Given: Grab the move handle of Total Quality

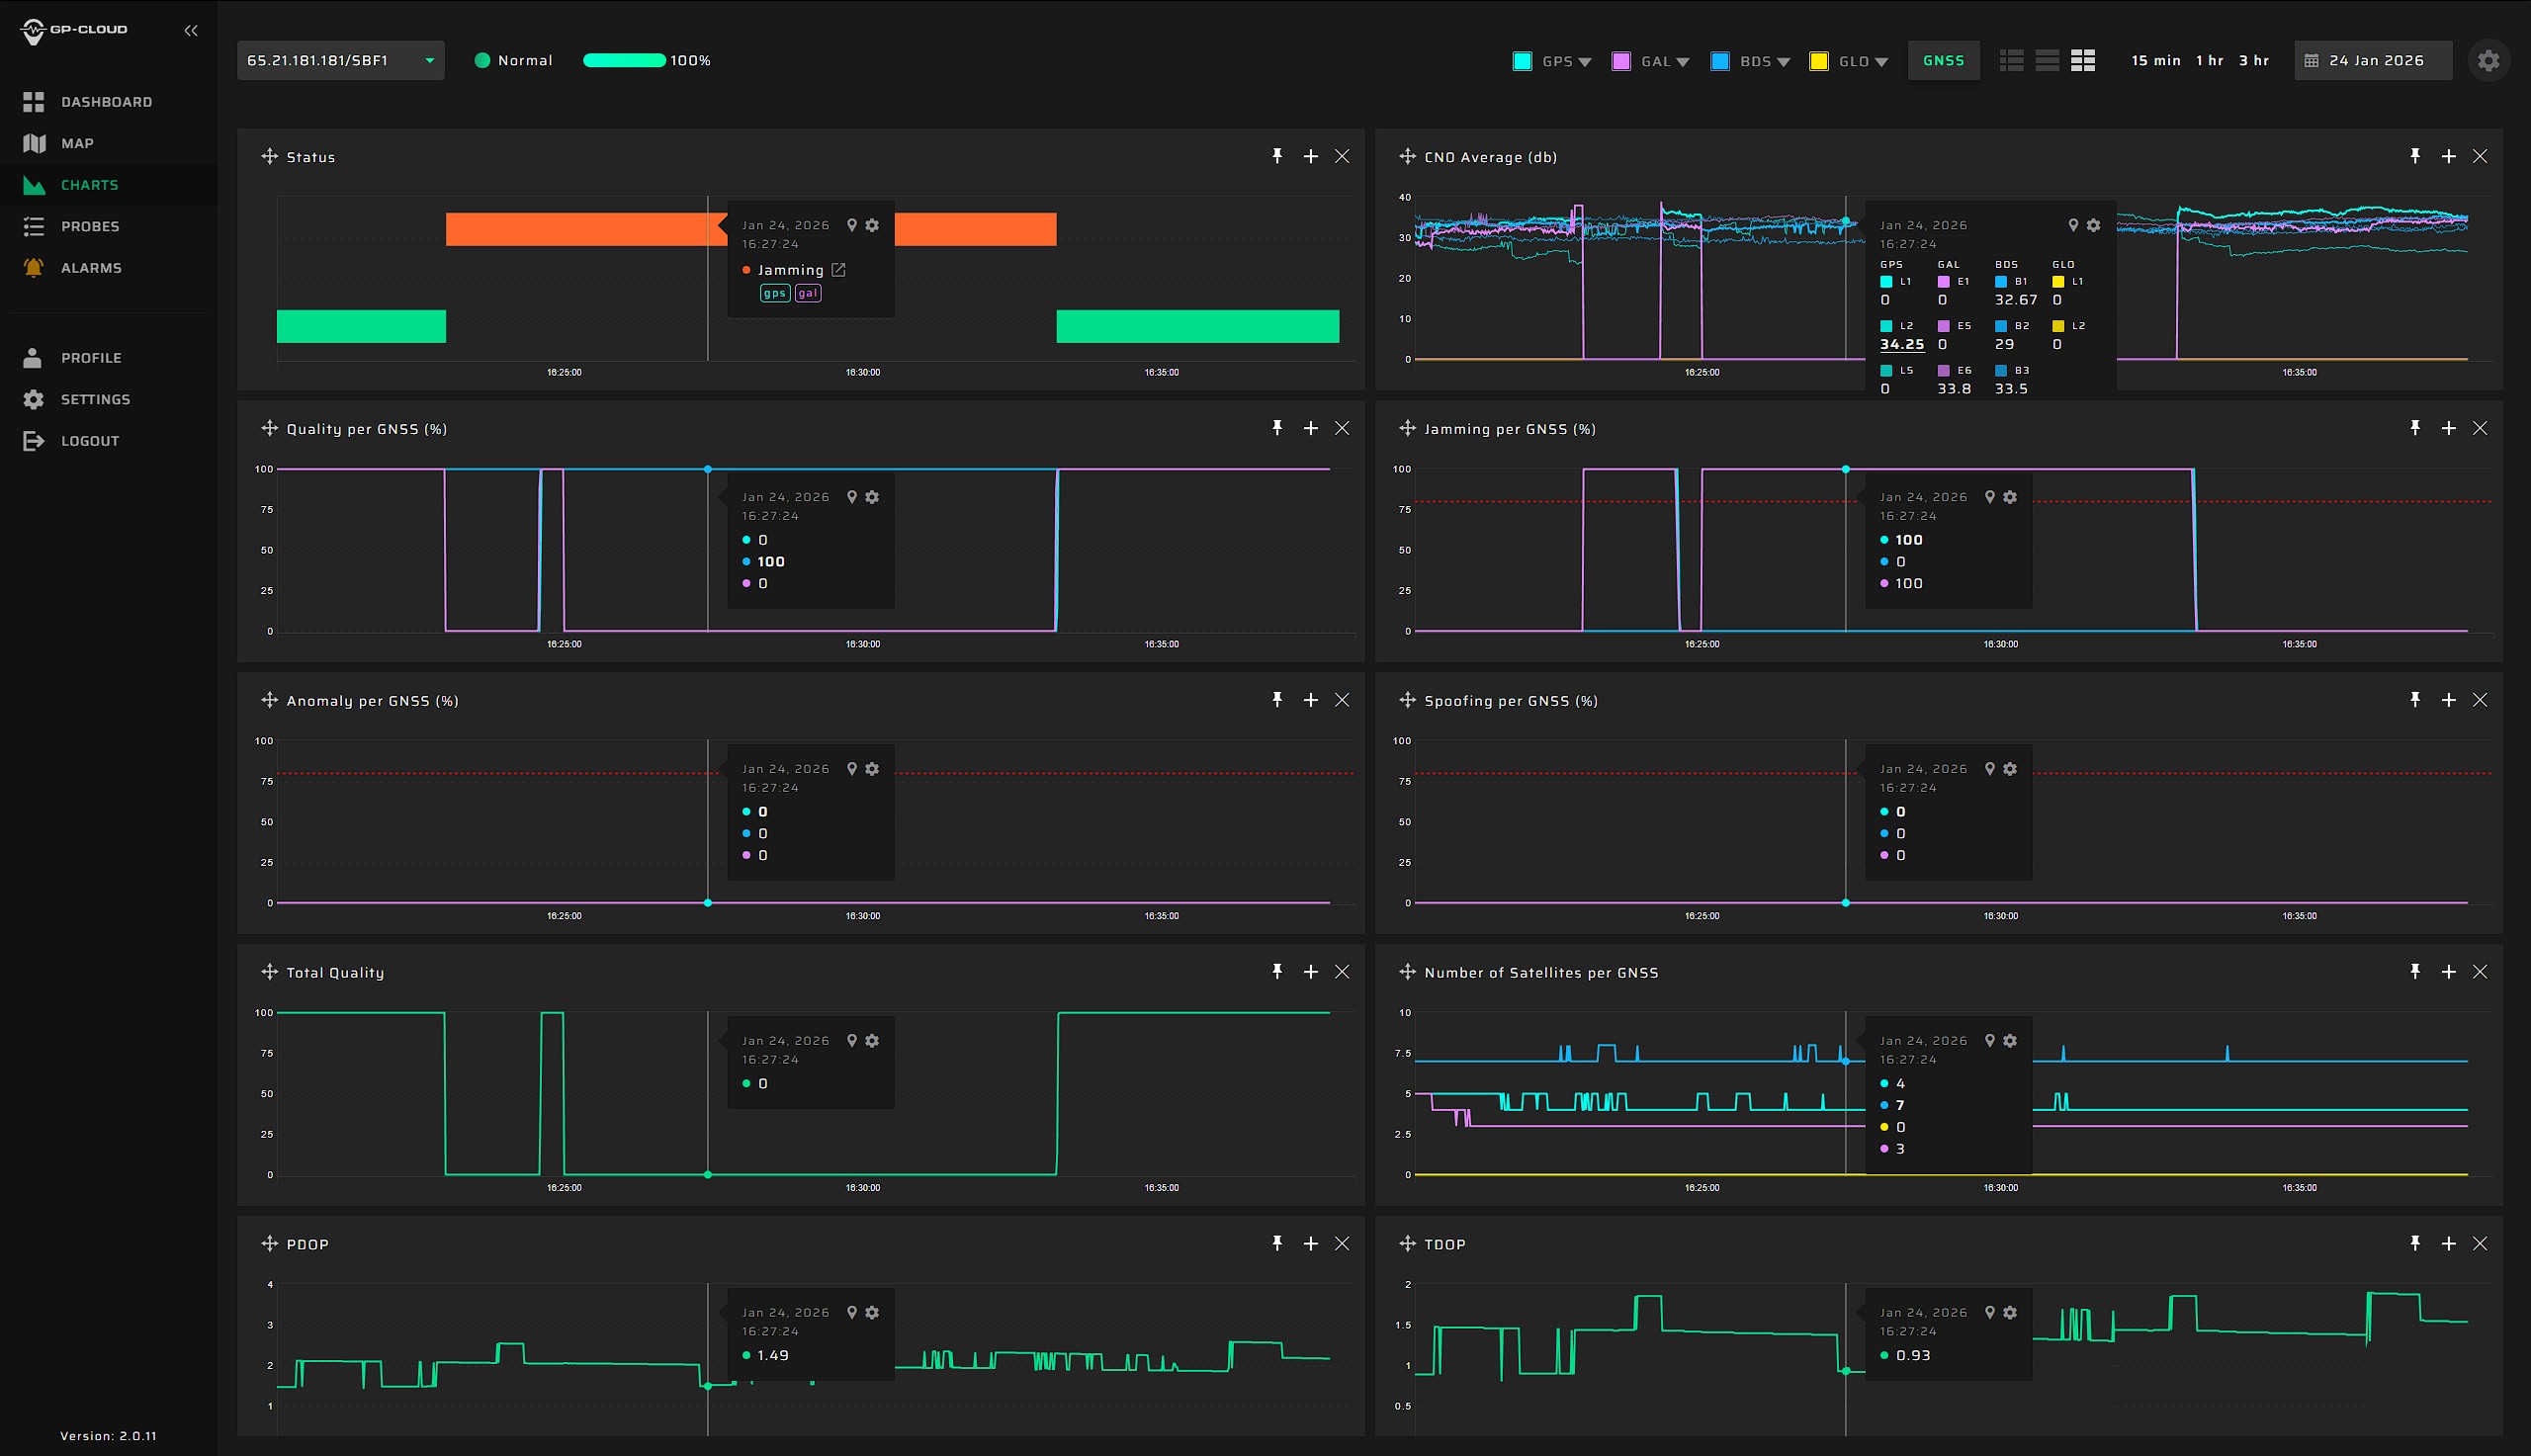Looking at the screenshot, I should (x=269, y=972).
